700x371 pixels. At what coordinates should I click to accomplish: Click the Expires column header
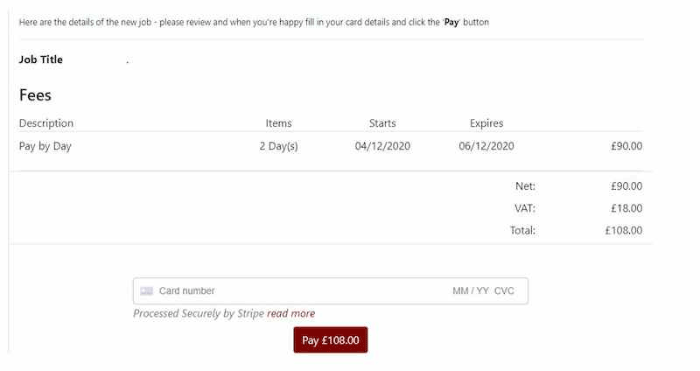[x=486, y=123]
